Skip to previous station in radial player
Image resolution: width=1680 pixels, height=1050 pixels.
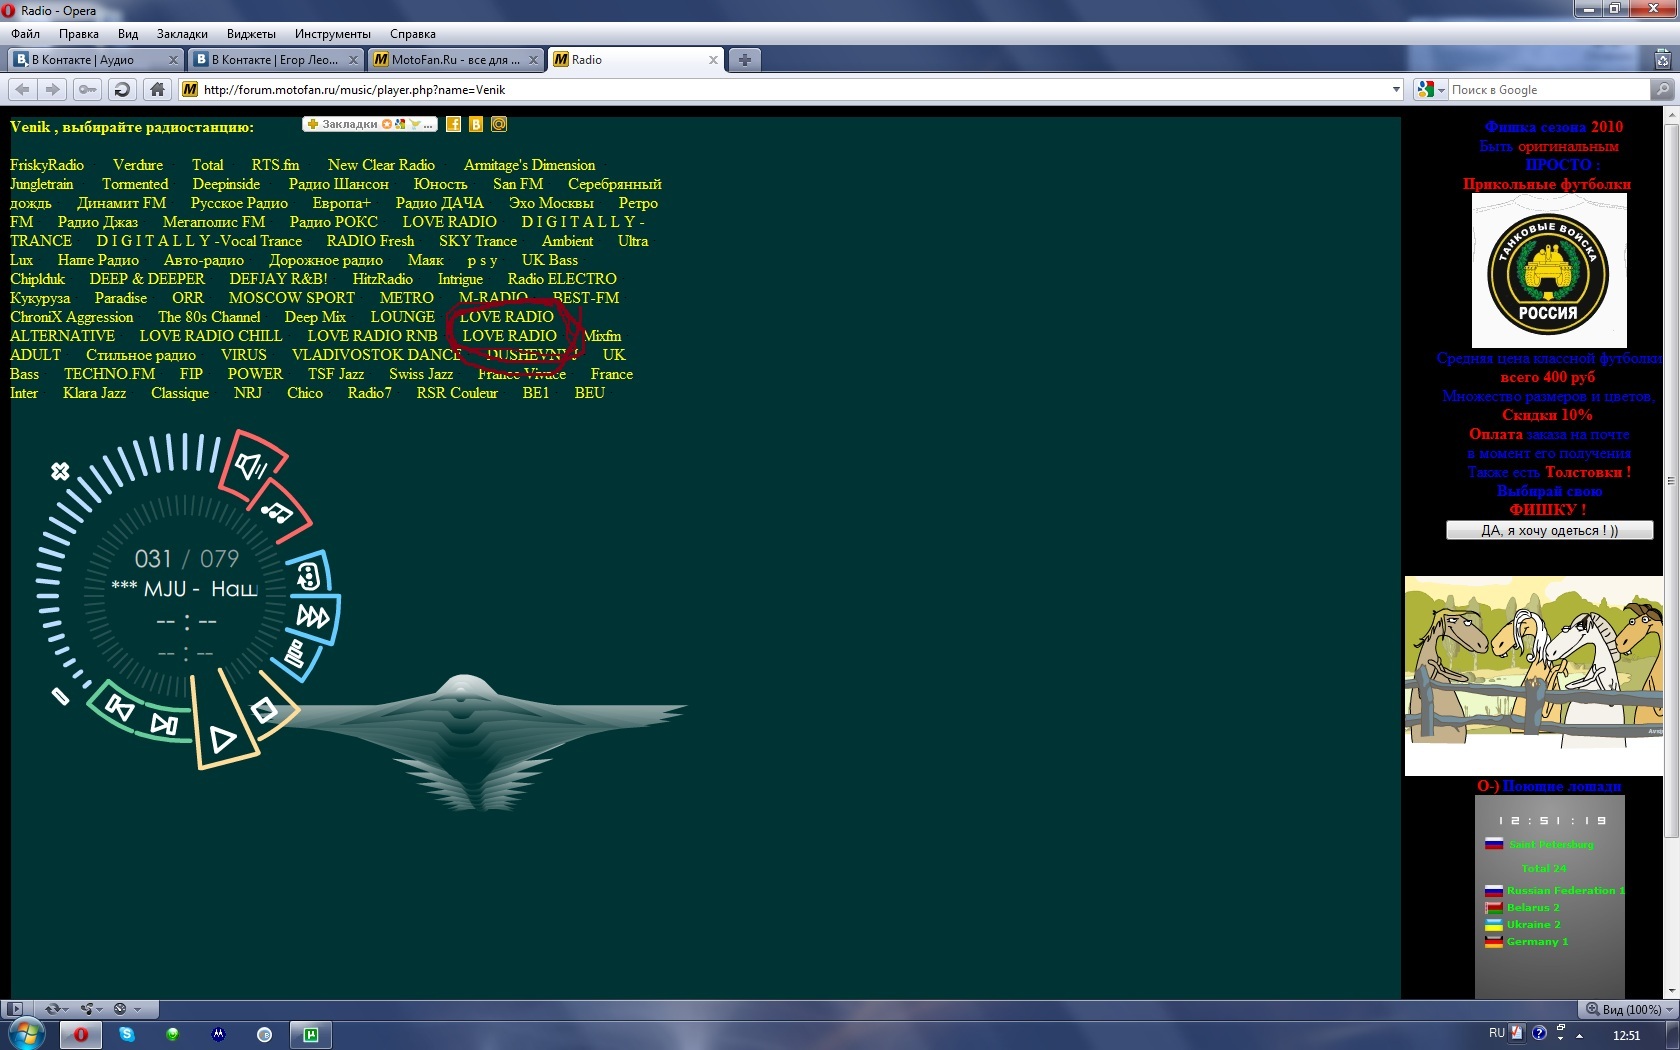point(120,708)
